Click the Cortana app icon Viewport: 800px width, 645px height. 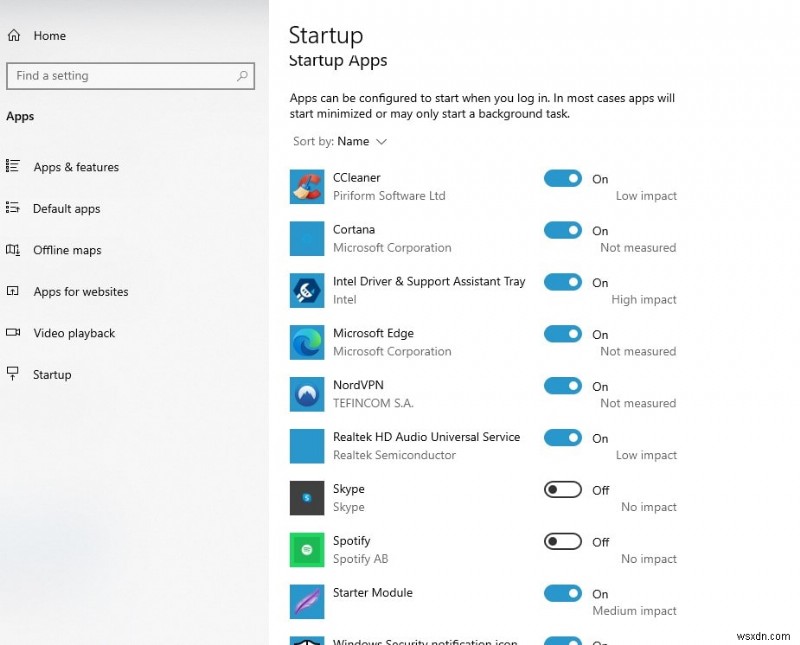(x=306, y=238)
